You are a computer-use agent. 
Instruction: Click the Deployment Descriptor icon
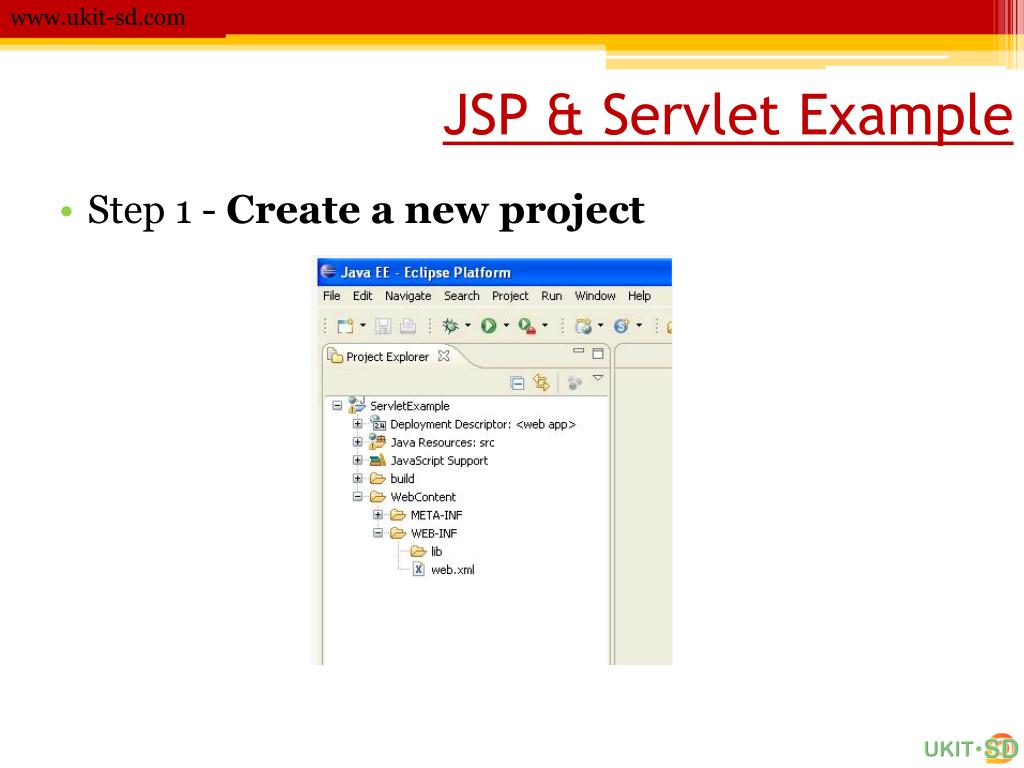pos(377,423)
